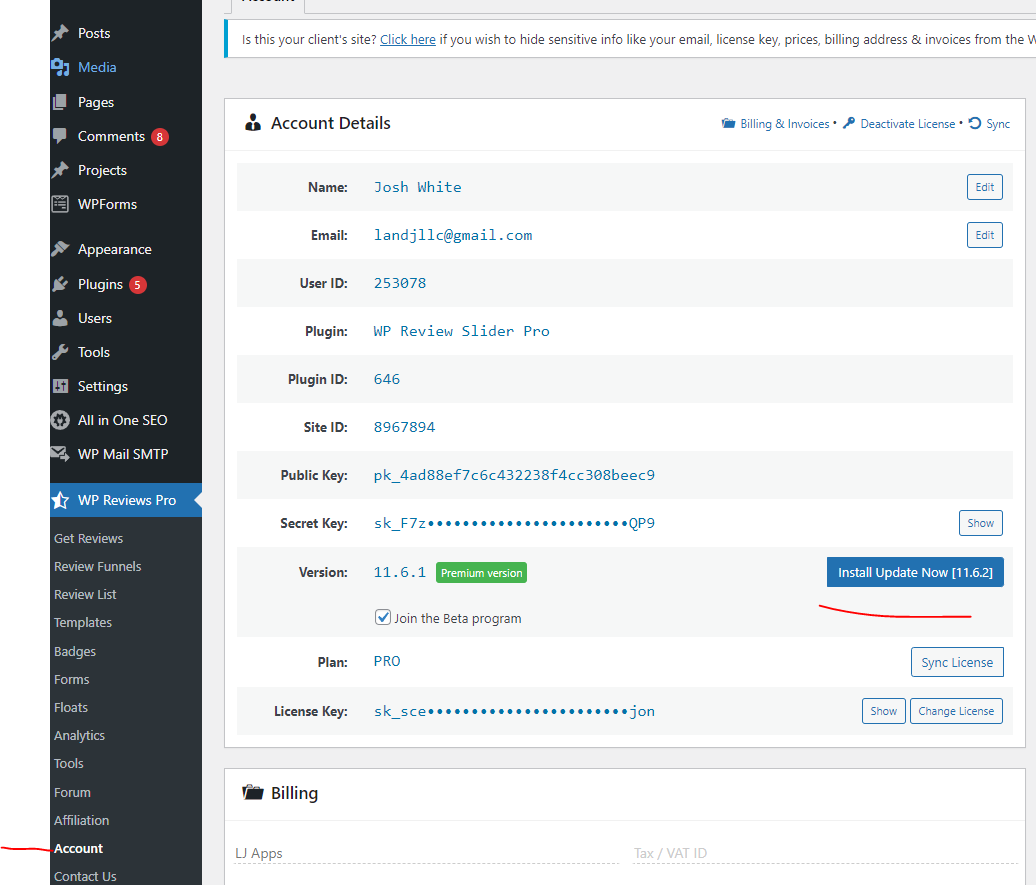Viewport: 1036px width, 885px height.
Task: Click the Change License button
Action: coord(956,711)
